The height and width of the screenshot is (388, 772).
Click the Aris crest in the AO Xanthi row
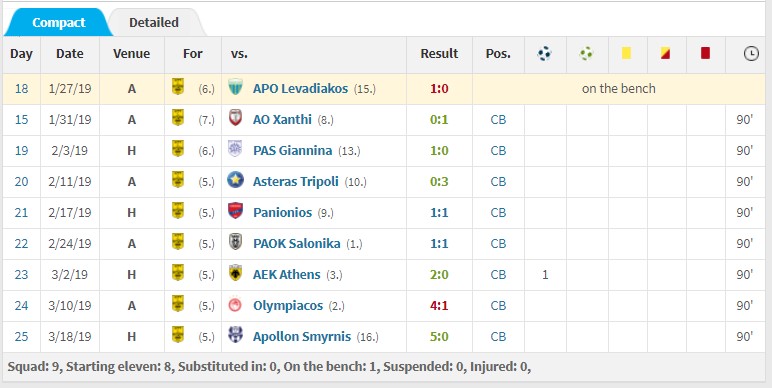pyautogui.click(x=178, y=118)
